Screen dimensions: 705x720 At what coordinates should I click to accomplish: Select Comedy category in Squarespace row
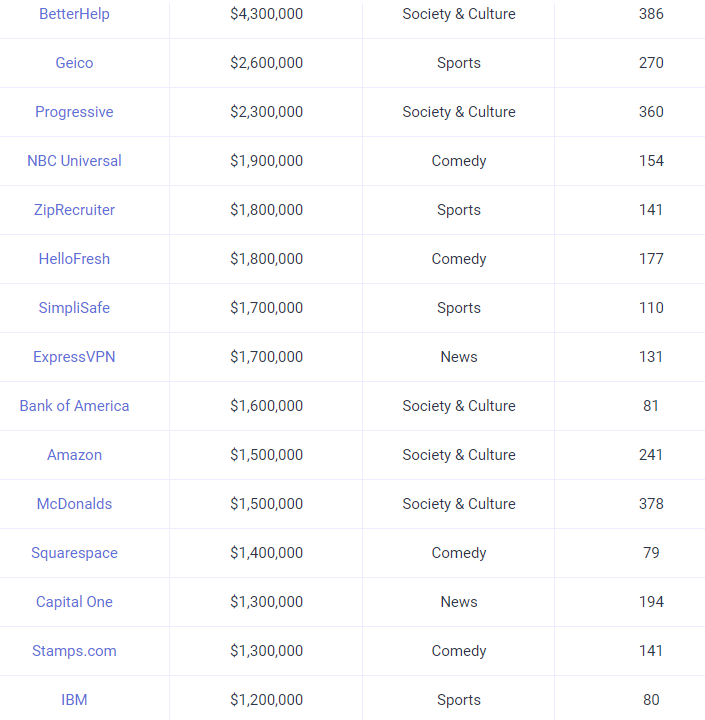coord(459,553)
